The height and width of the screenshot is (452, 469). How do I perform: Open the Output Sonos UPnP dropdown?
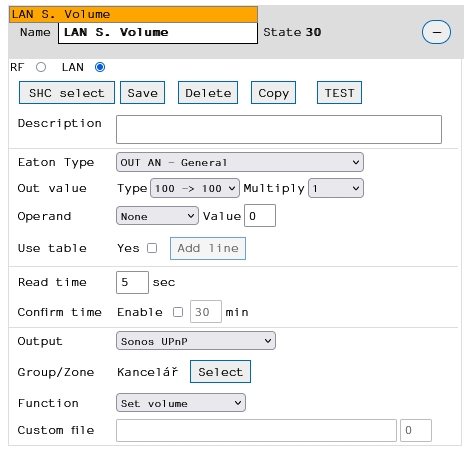[x=196, y=341]
